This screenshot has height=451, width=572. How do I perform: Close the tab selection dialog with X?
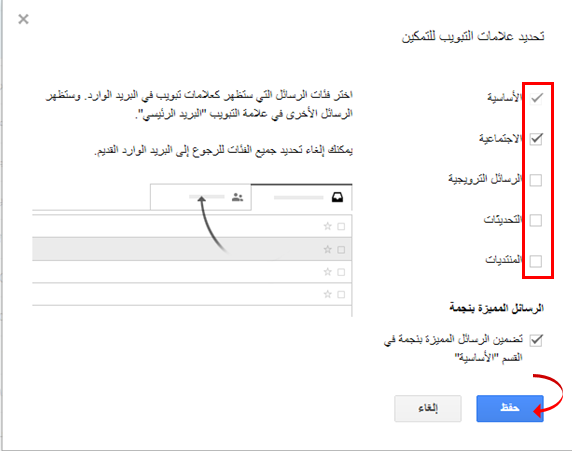(23, 19)
